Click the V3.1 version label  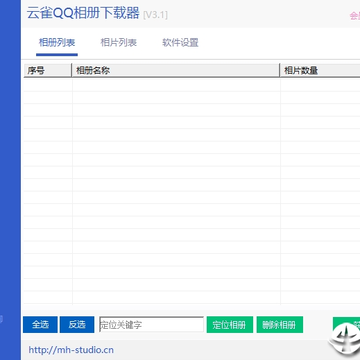(155, 15)
